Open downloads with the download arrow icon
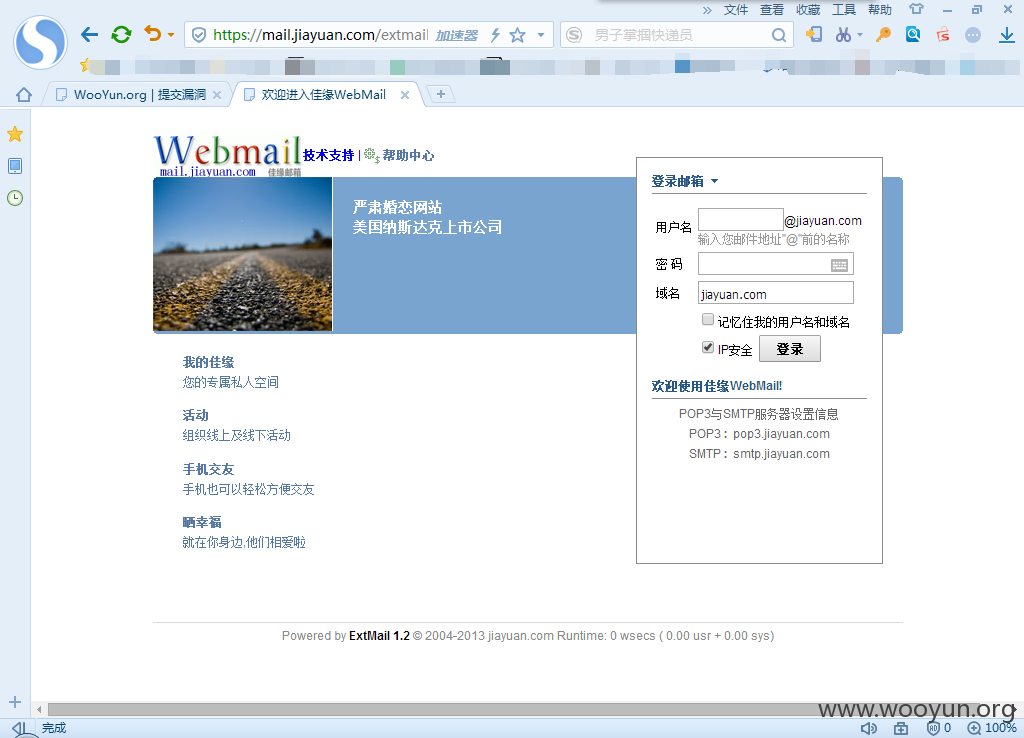The height and width of the screenshot is (738, 1024). [1006, 35]
